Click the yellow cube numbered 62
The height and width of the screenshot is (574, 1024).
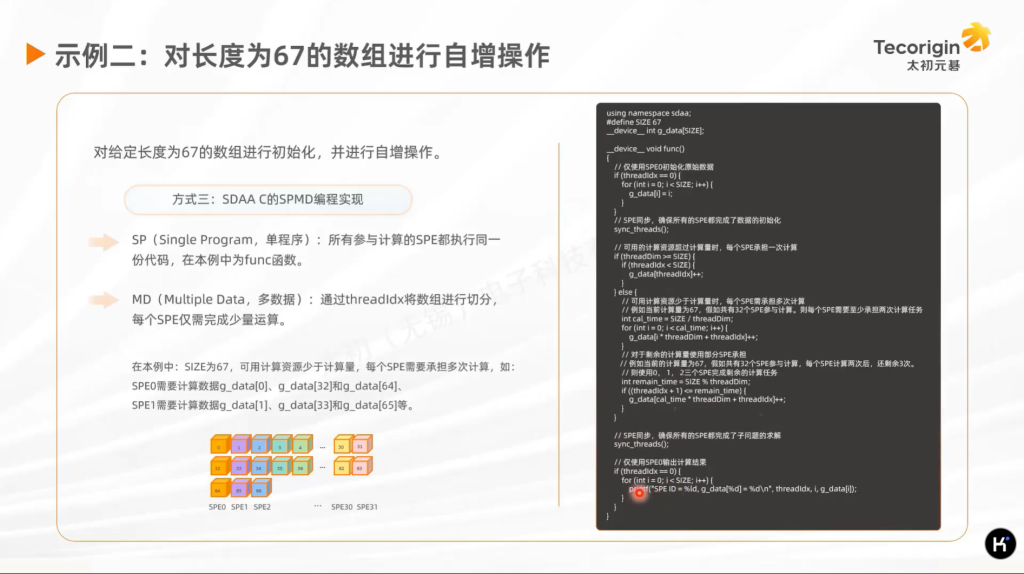tap(342, 467)
